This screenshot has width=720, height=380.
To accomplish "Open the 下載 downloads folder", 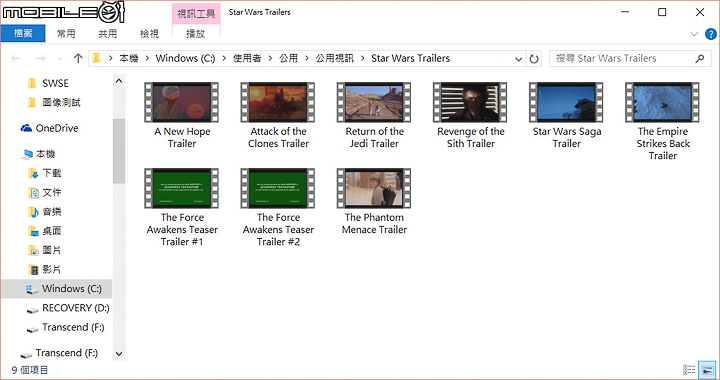I will coord(45,173).
